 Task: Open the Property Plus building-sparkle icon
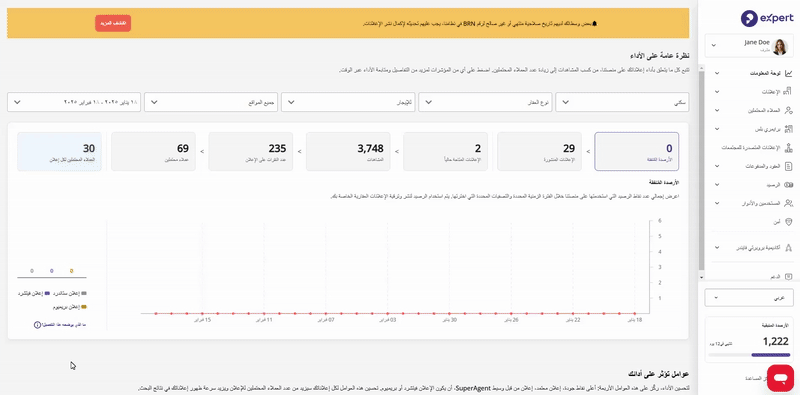(789, 129)
